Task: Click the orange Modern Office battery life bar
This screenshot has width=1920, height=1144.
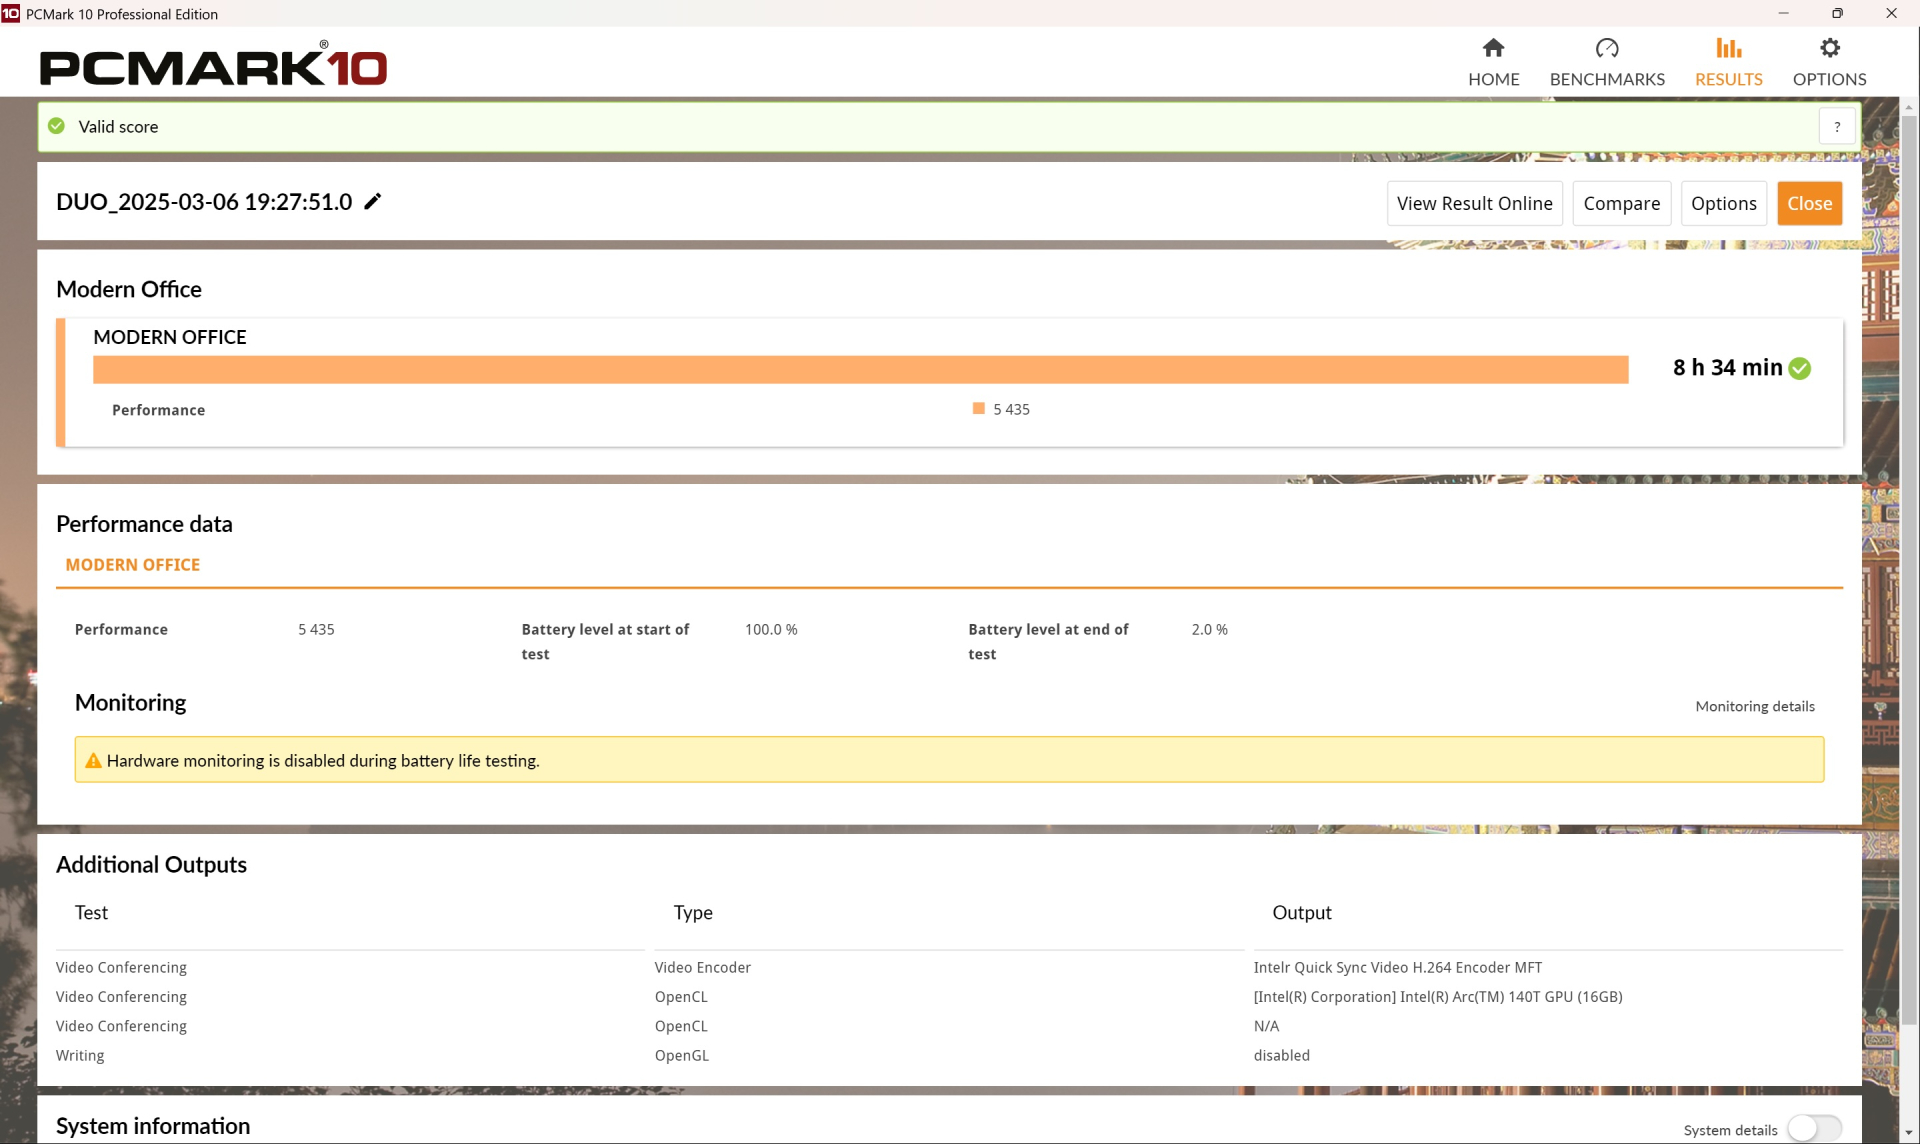Action: click(860, 369)
